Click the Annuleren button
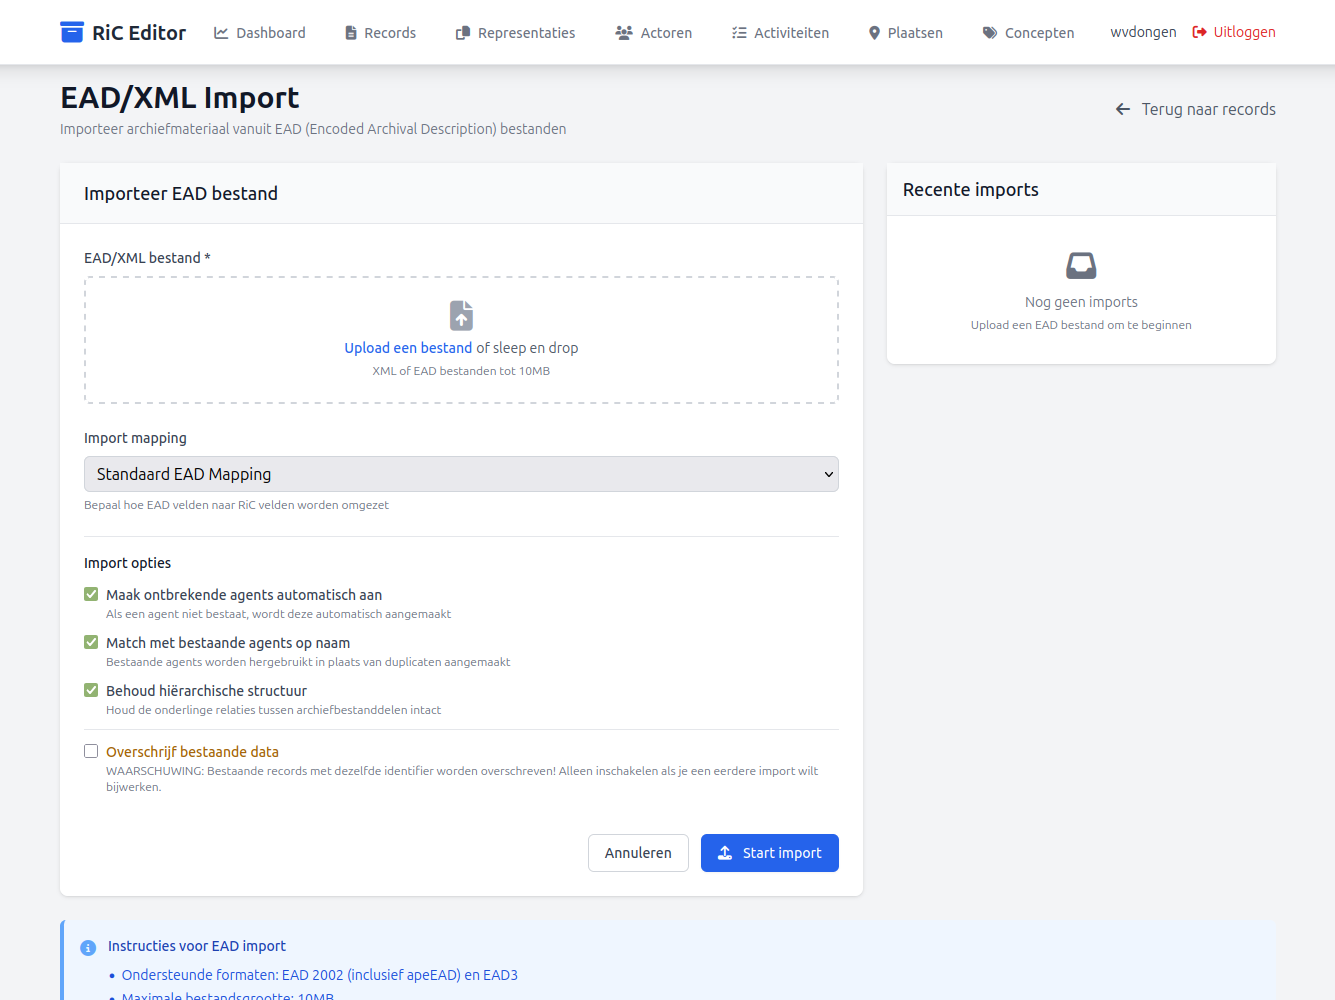Viewport: 1335px width, 1000px height. (638, 853)
